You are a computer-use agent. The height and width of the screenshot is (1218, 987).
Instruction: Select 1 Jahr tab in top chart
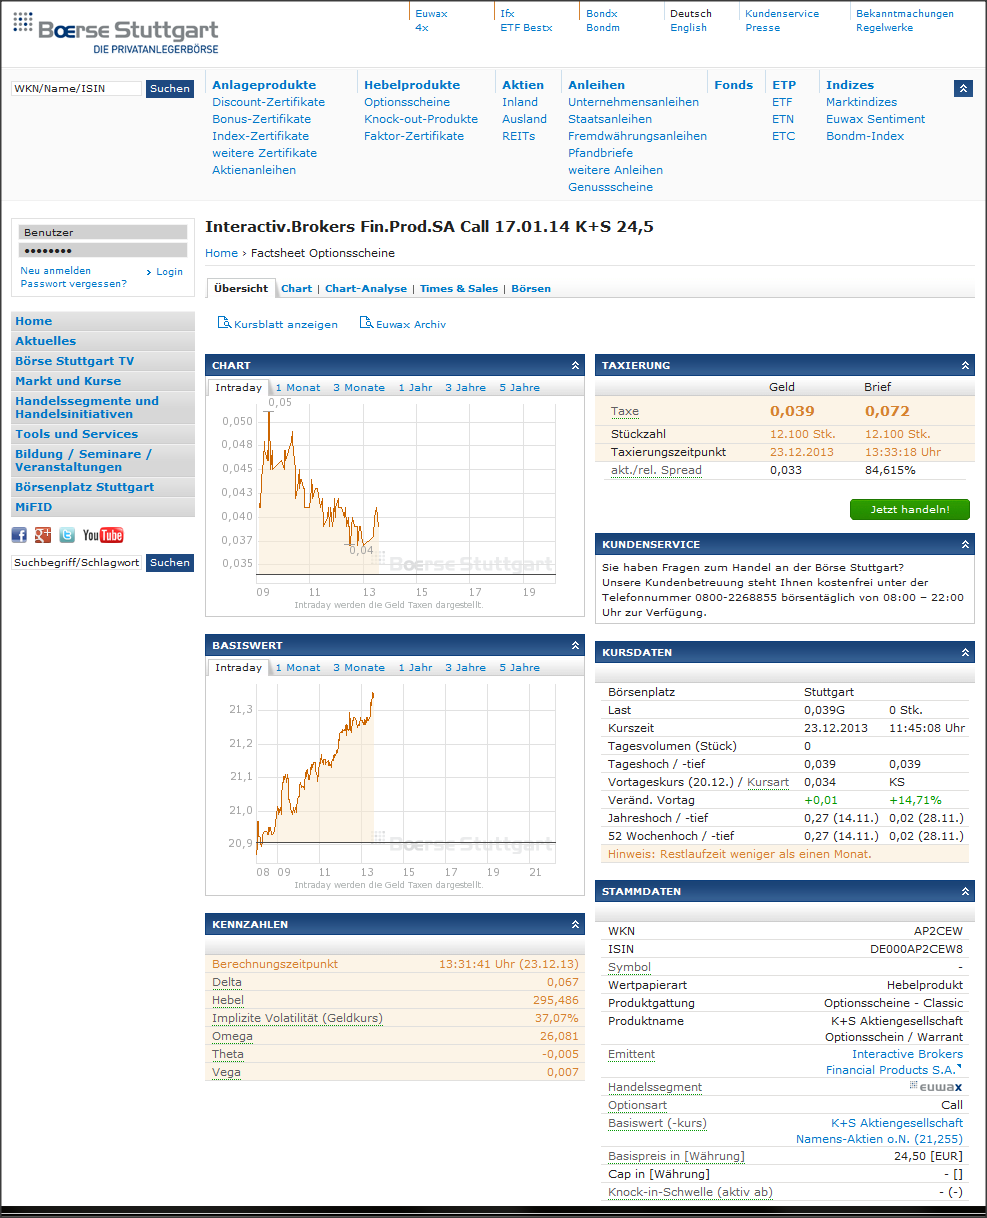pos(415,387)
